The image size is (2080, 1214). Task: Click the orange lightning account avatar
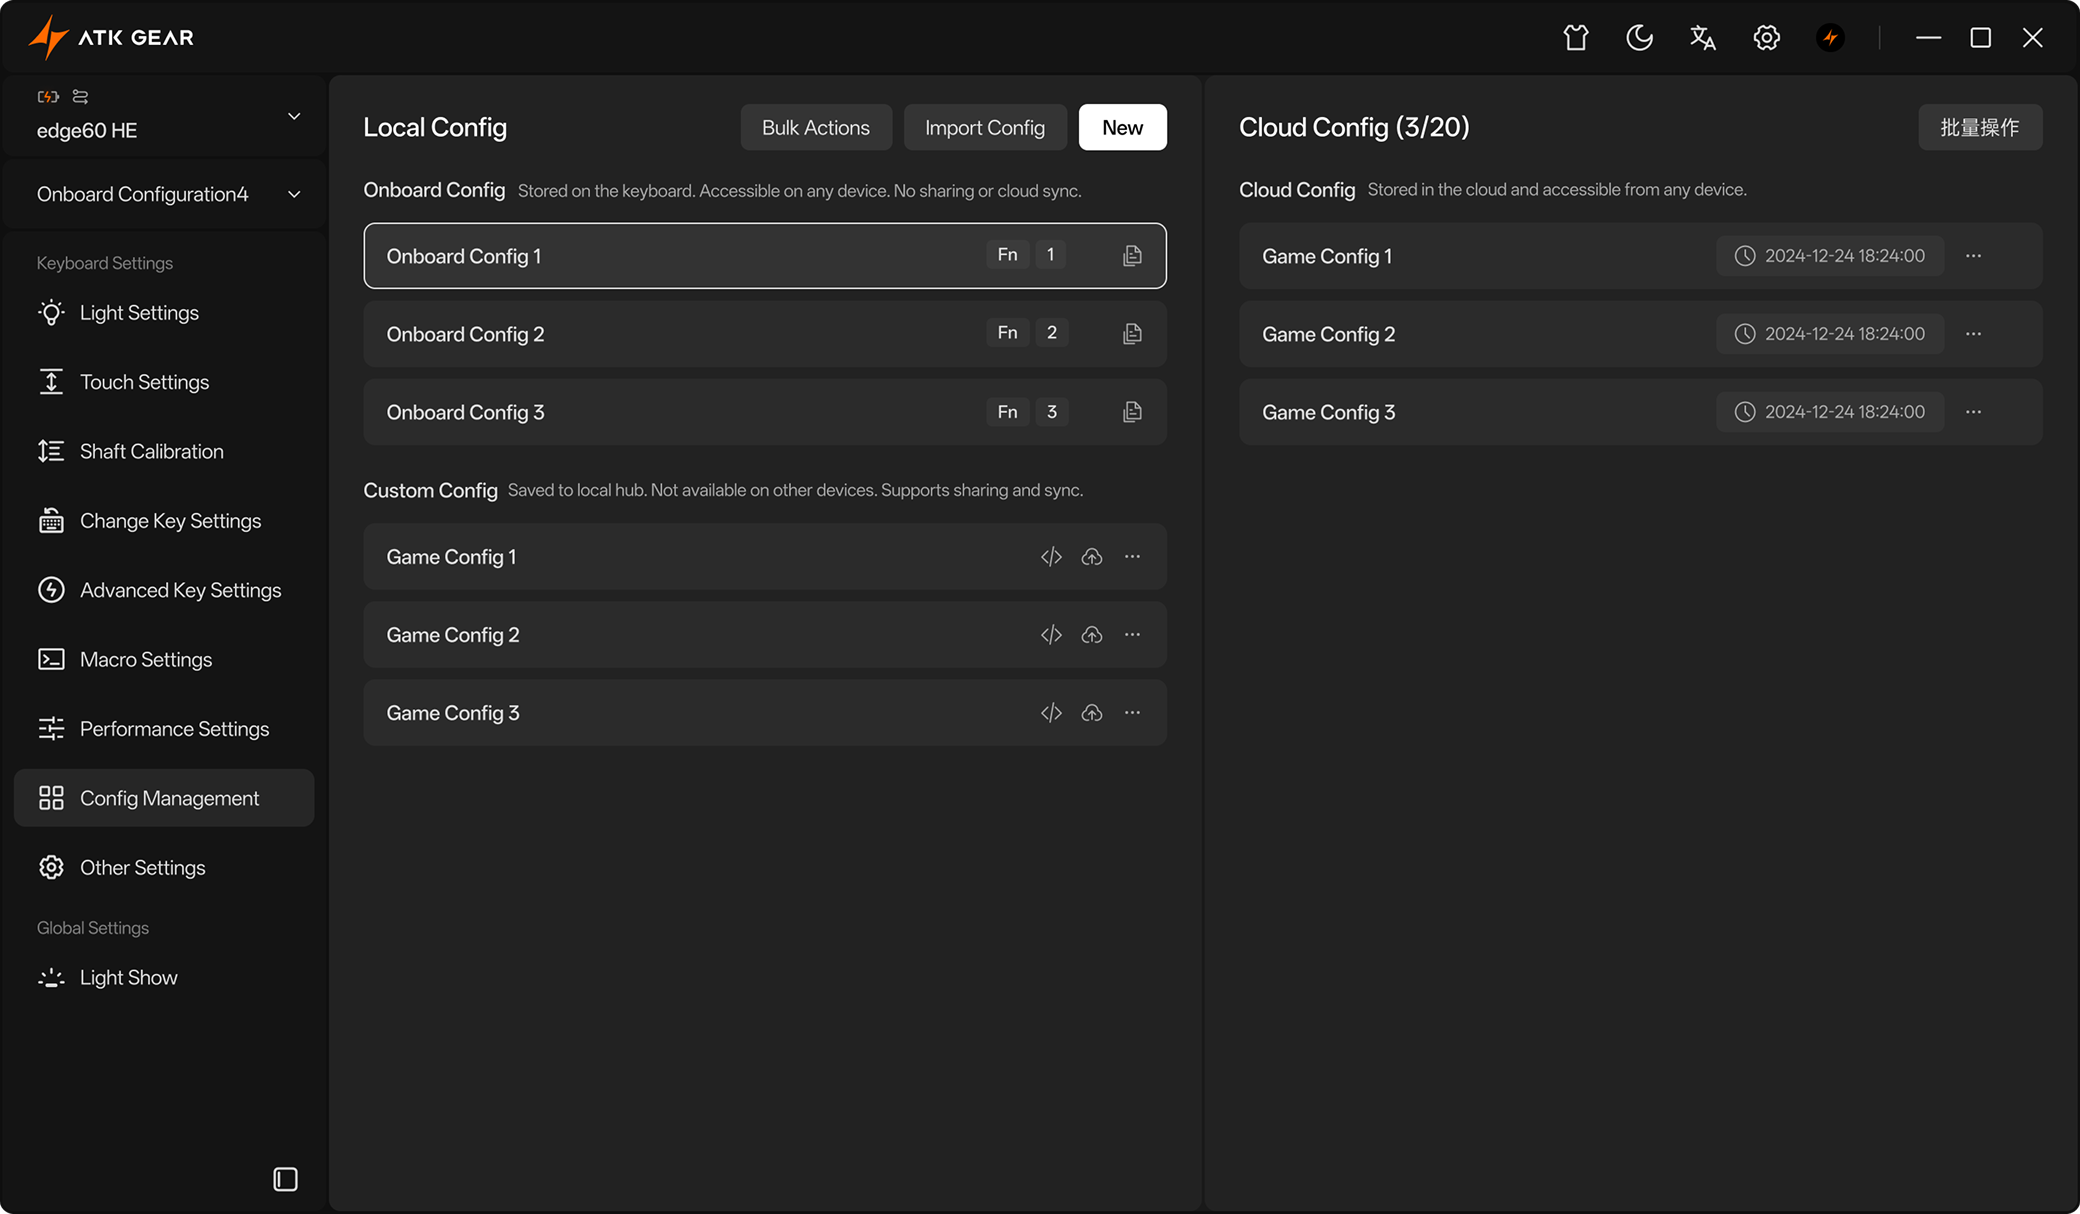[x=1830, y=38]
